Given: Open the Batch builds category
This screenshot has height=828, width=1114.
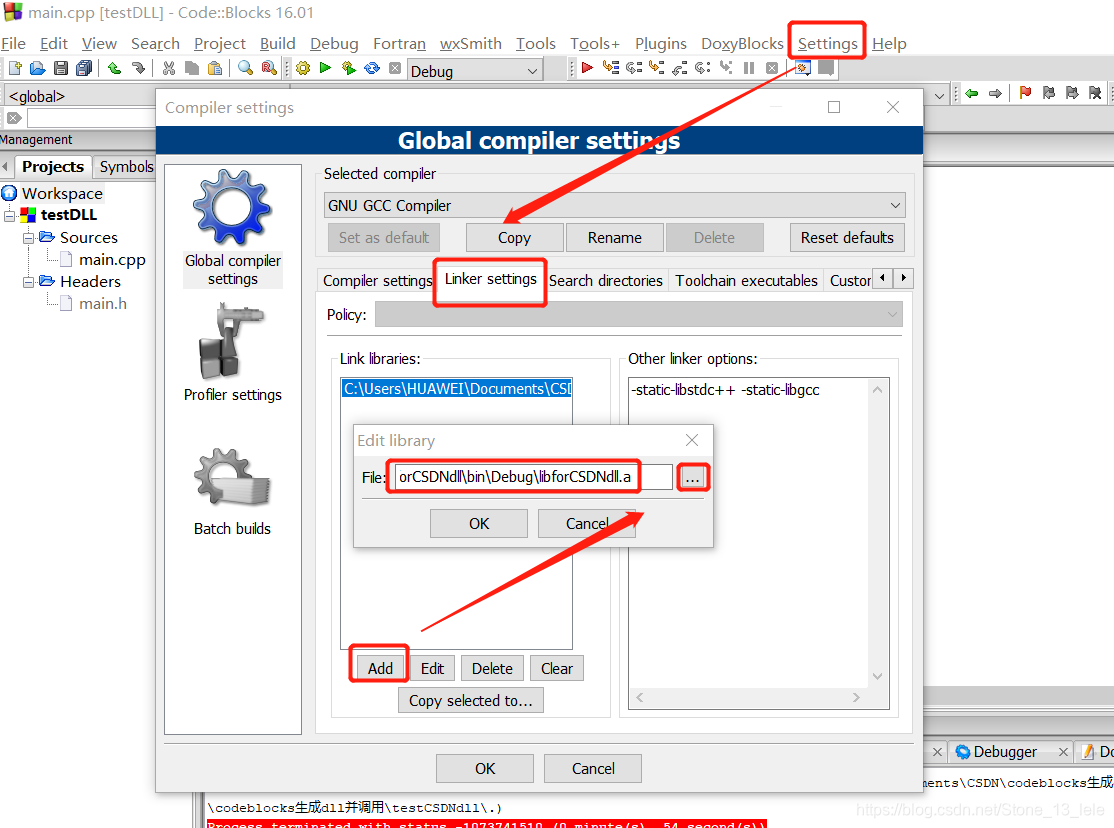Looking at the screenshot, I should coord(232,492).
